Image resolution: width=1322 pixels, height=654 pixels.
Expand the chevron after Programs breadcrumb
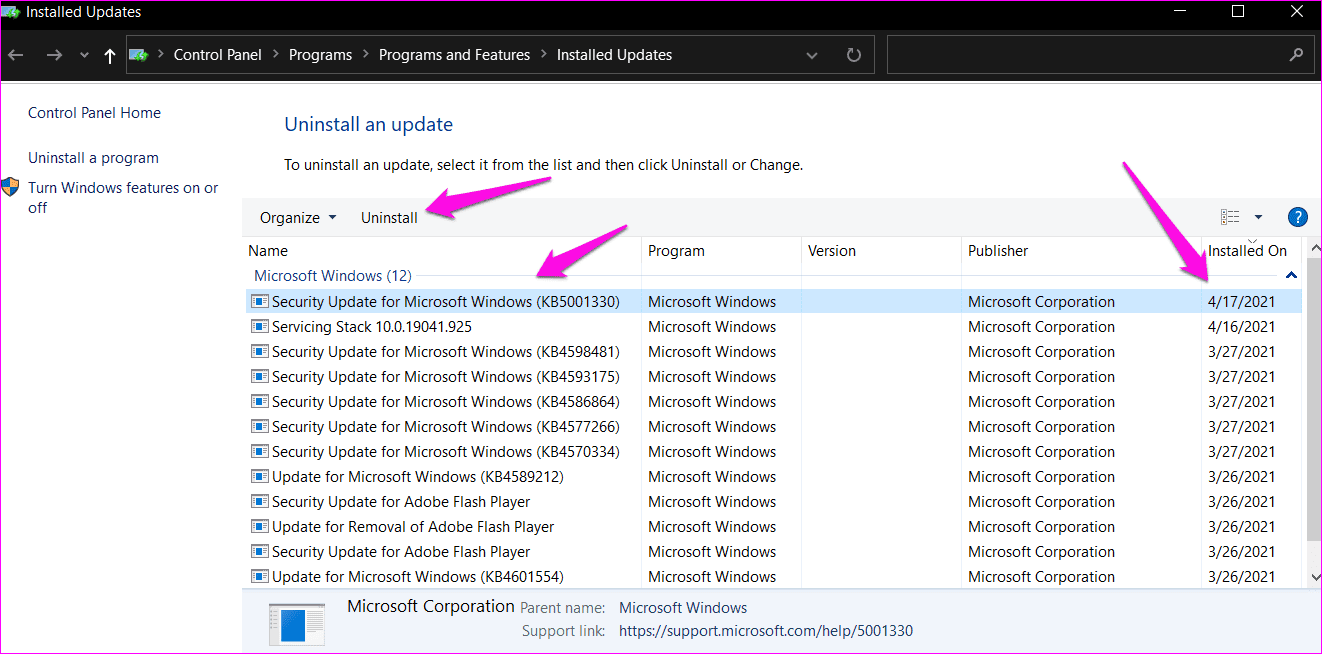pos(365,55)
